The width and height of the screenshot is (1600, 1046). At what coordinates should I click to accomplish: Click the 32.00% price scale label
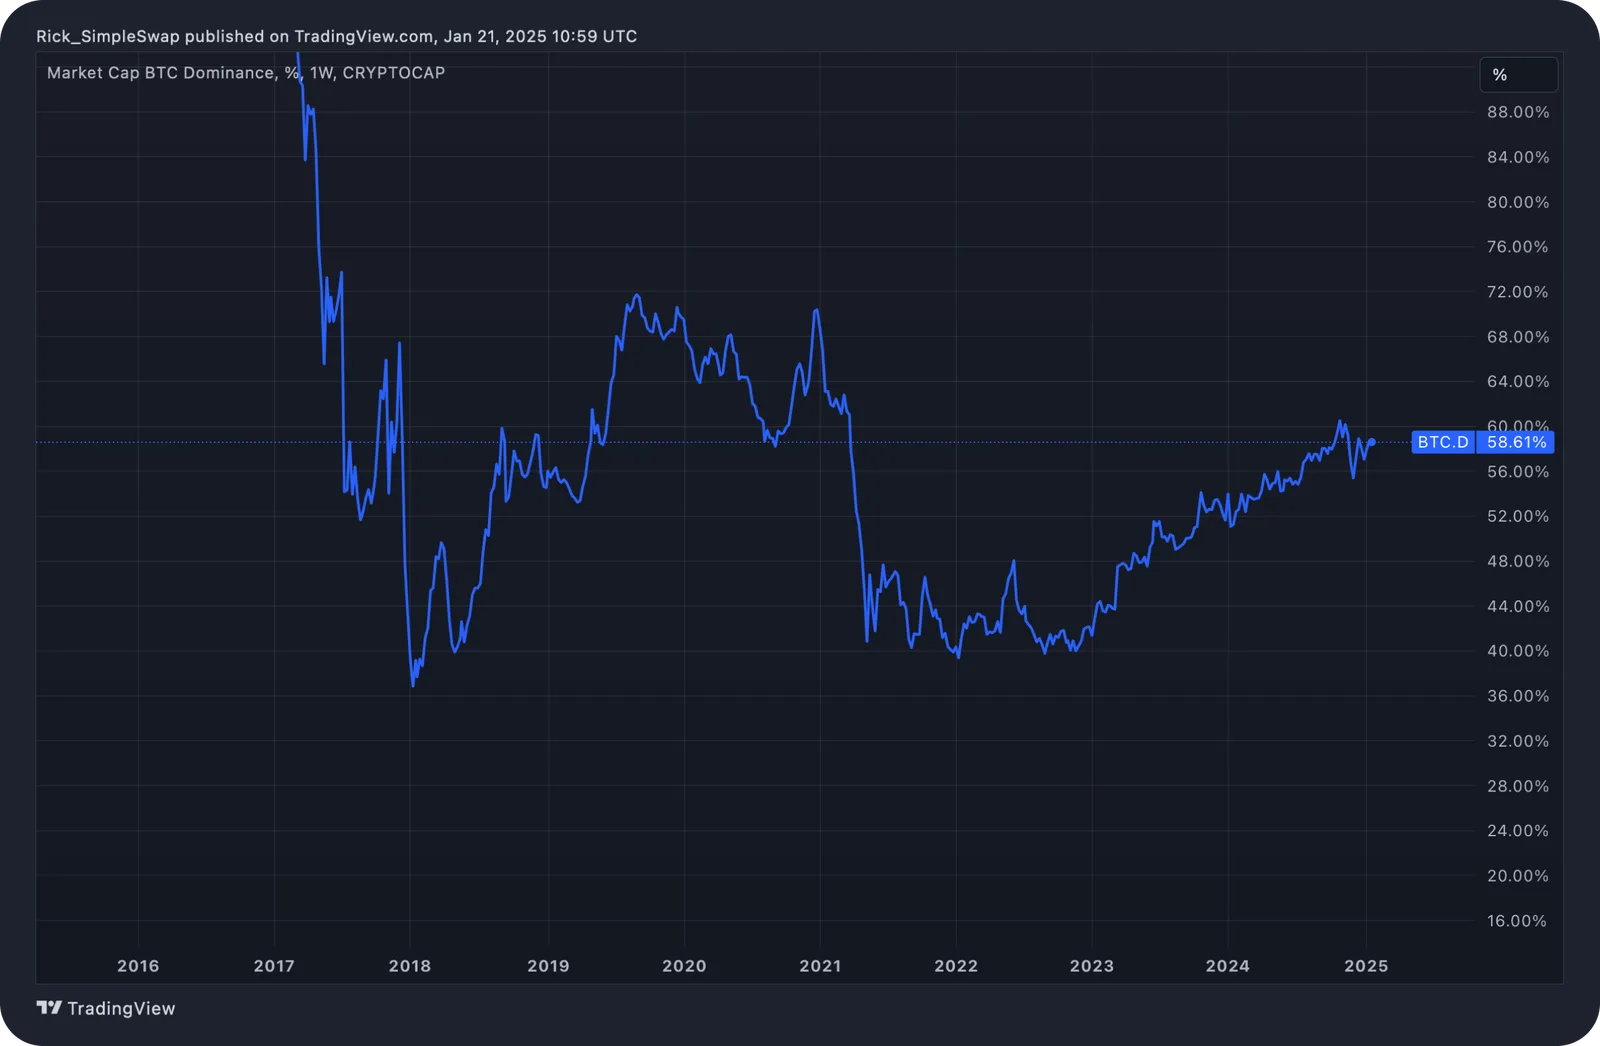point(1518,741)
